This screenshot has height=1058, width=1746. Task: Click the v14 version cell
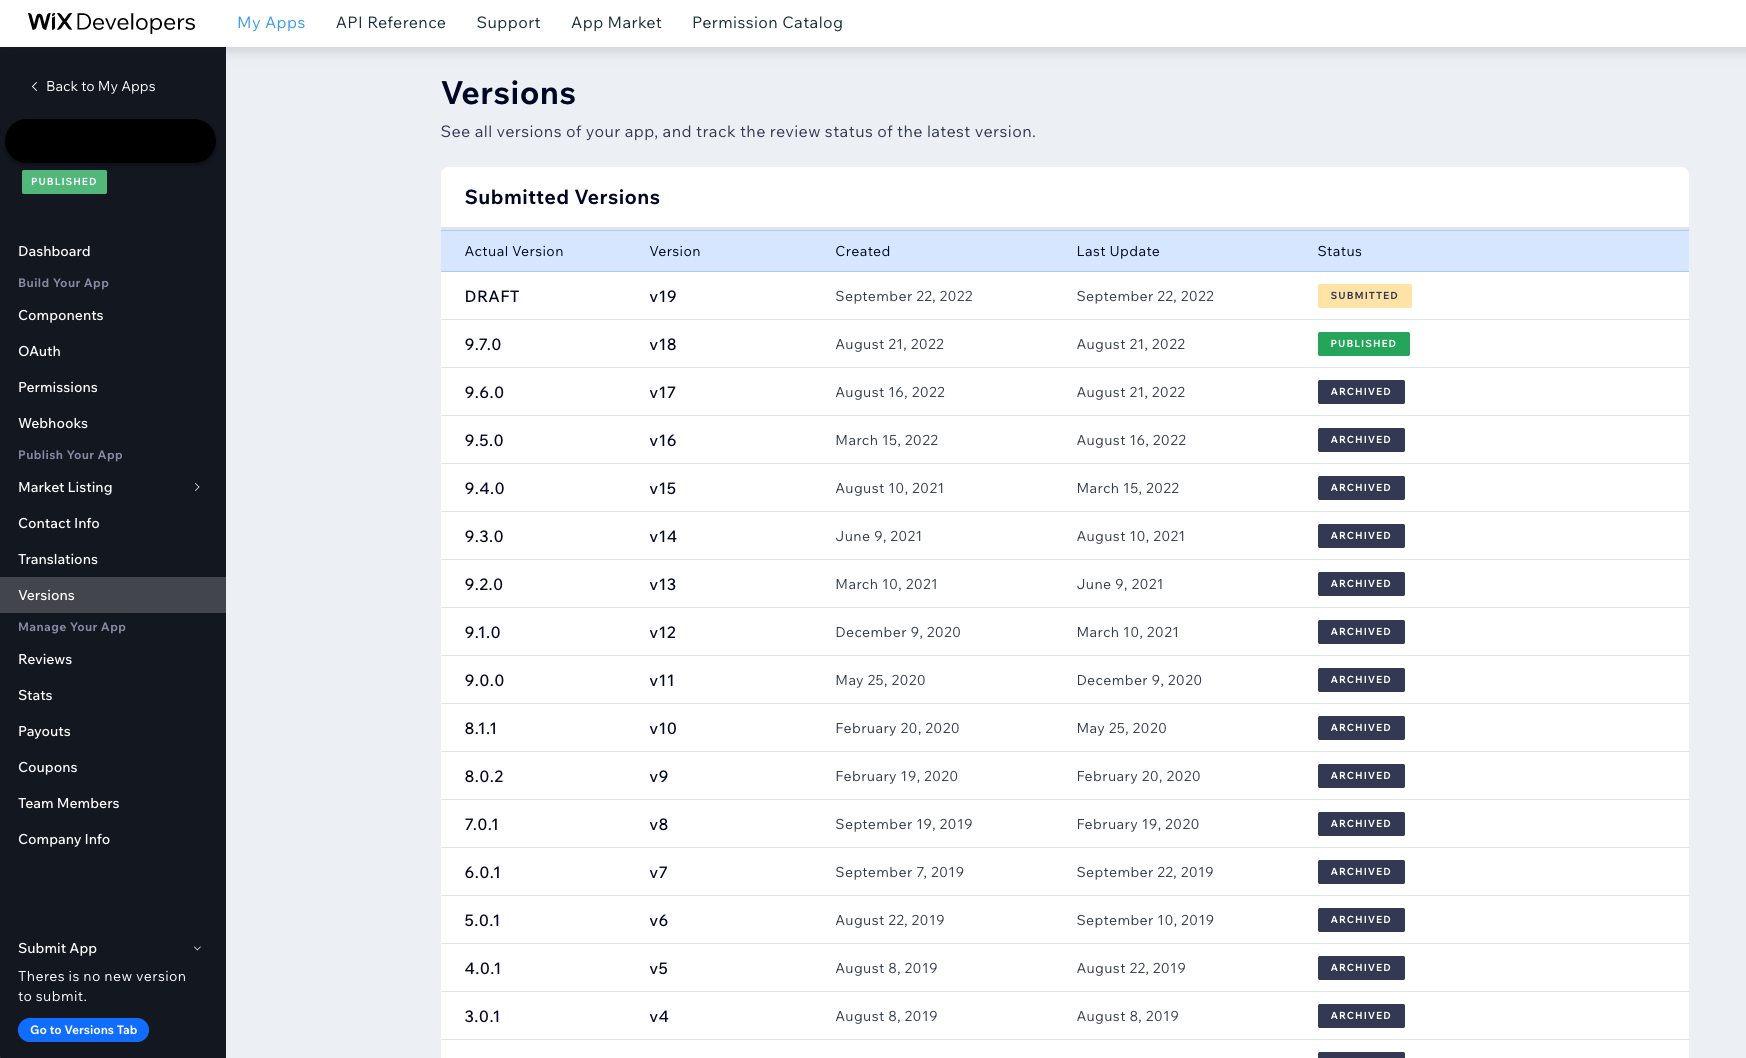663,536
